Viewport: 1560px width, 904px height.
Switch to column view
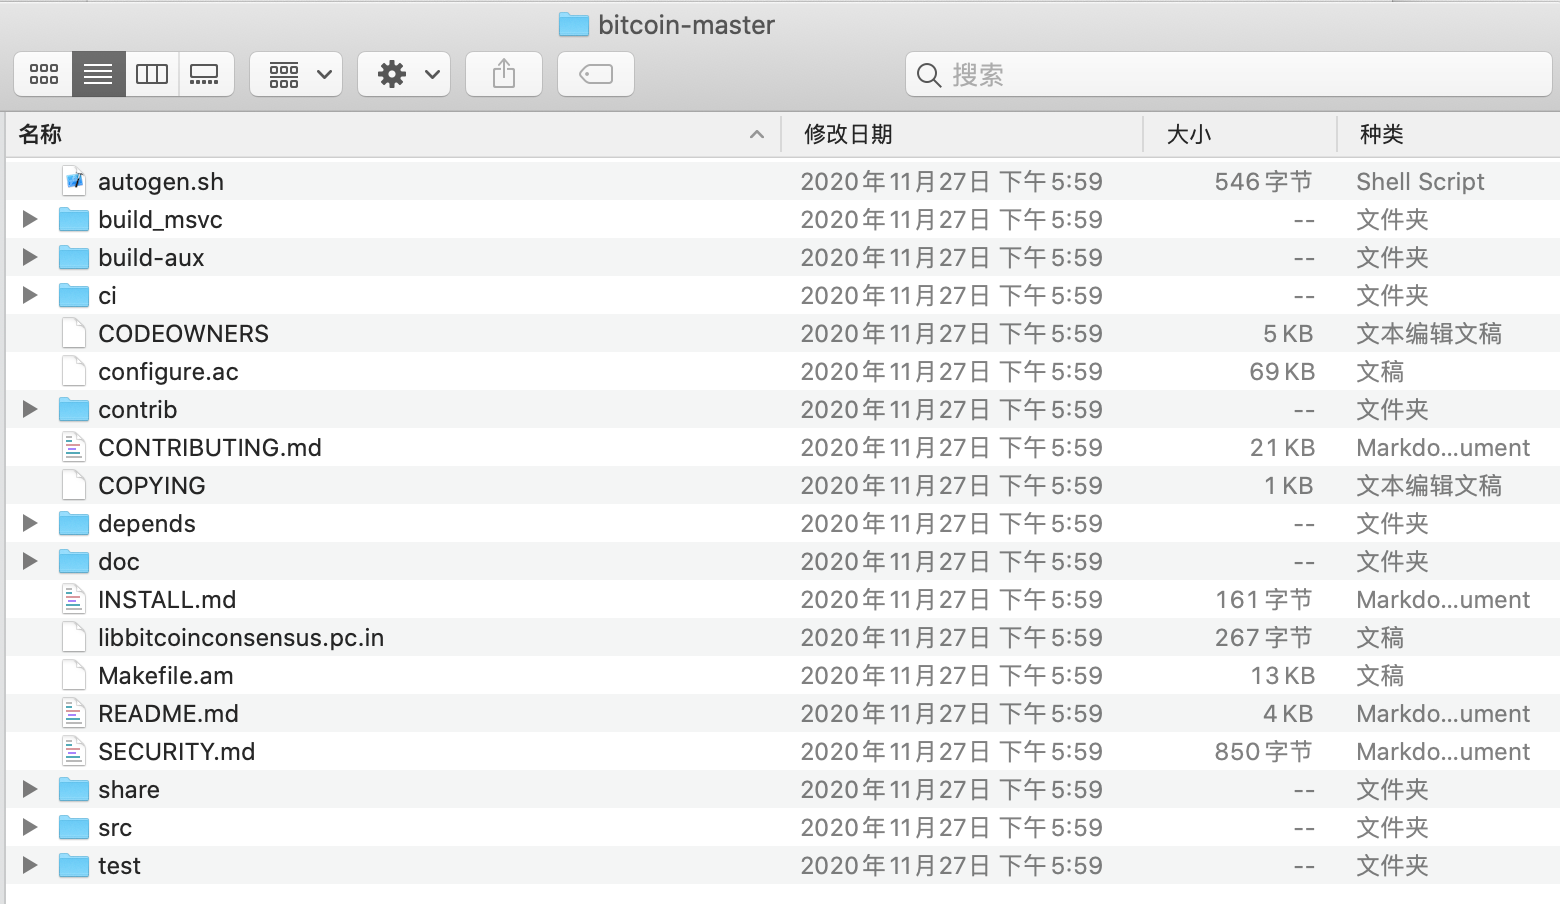pyautogui.click(x=152, y=74)
